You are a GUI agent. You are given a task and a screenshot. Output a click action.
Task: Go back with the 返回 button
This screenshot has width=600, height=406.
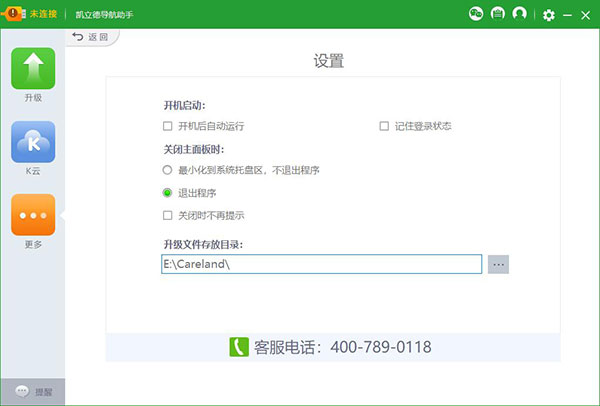[x=91, y=37]
